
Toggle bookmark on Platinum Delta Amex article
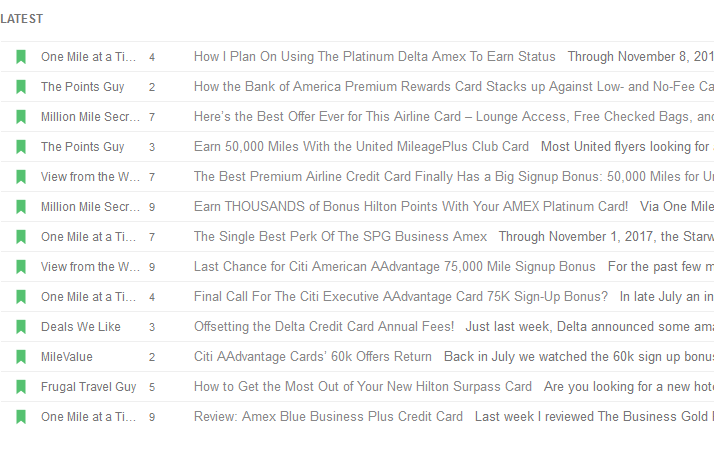click(x=21, y=57)
